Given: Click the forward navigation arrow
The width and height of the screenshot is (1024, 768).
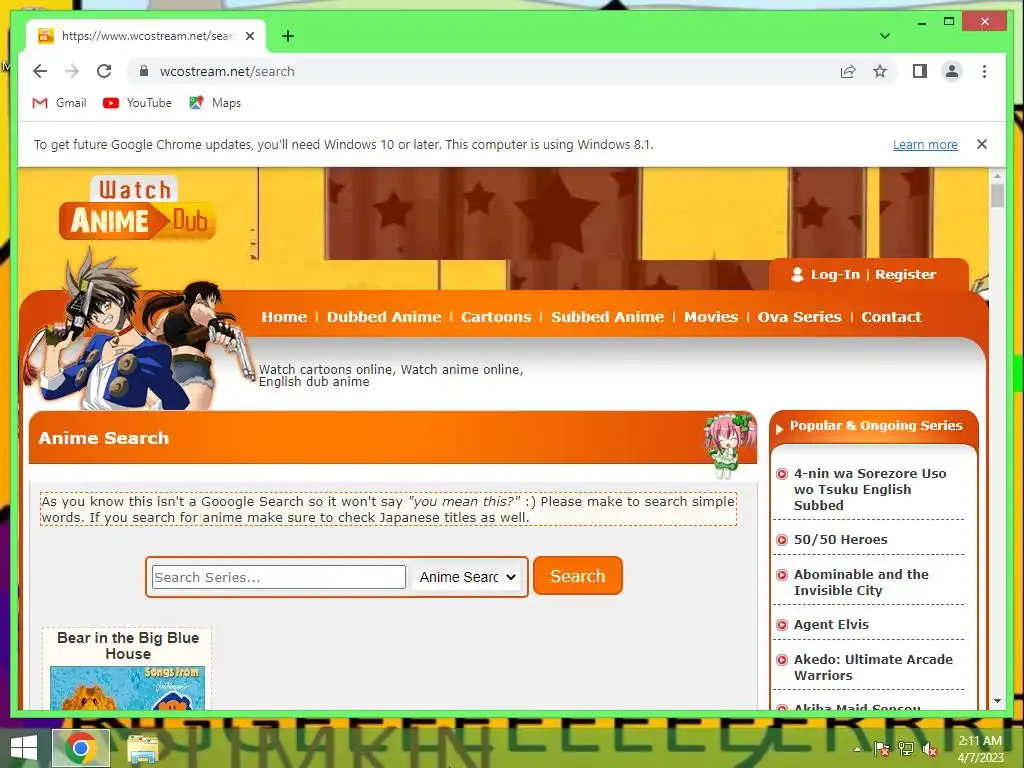Looking at the screenshot, I should click(x=72, y=71).
